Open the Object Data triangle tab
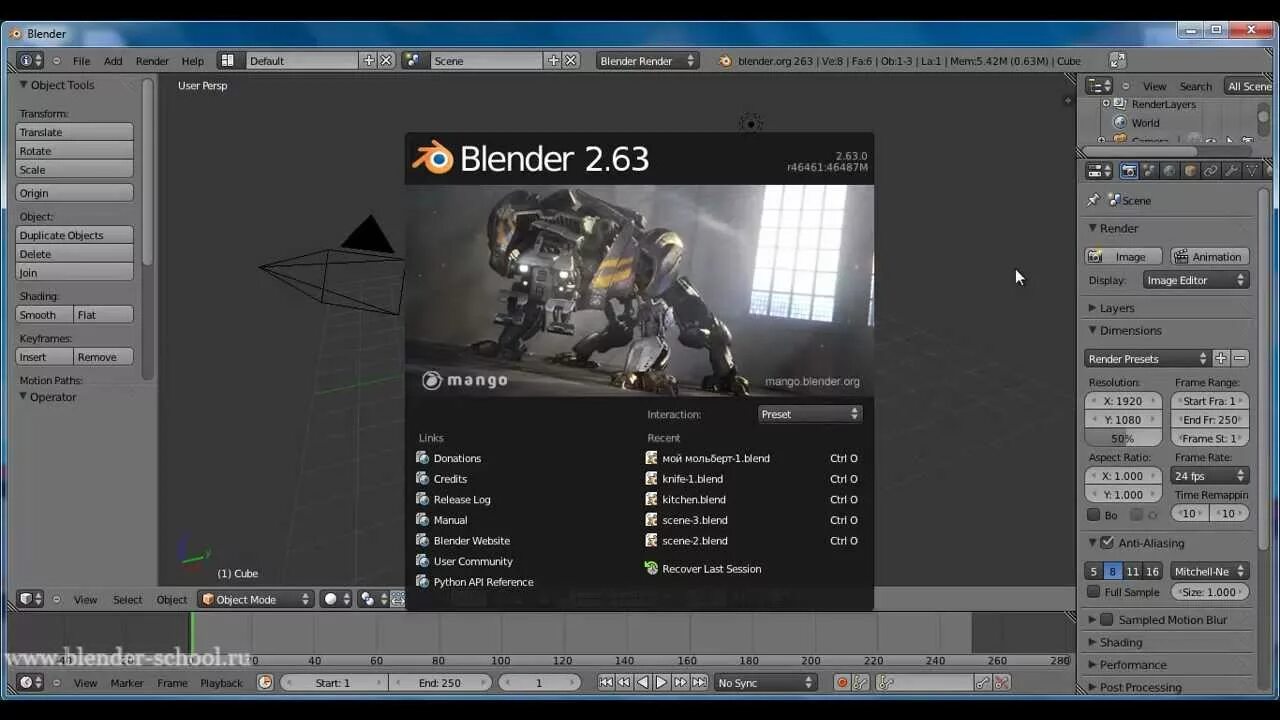Viewport: 1280px width, 720px height. [x=1251, y=171]
